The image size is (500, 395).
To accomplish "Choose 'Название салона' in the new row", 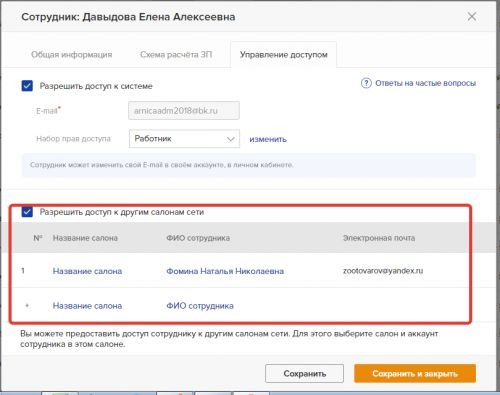I will coord(87,306).
